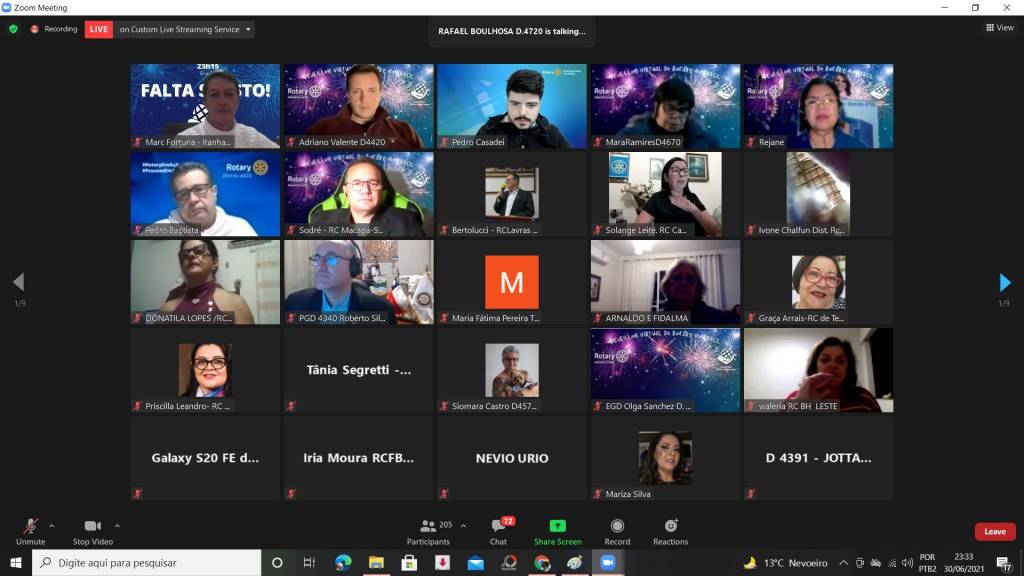Viewport: 1024px width, 576px height.
Task: Click the Unmute microphone icon
Action: pyautogui.click(x=30, y=527)
